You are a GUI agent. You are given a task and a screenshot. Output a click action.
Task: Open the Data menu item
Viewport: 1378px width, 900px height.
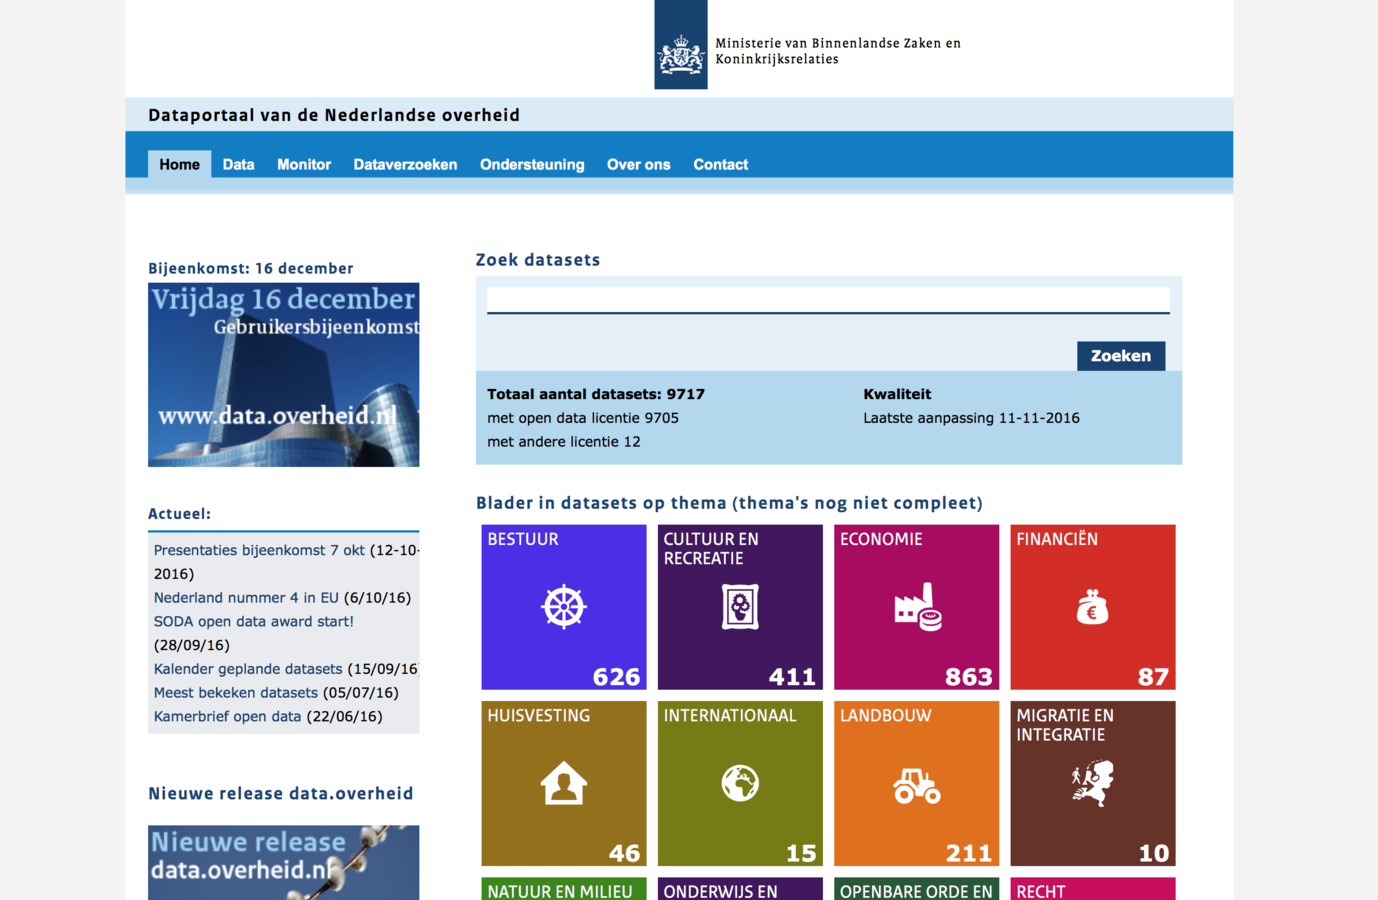(x=238, y=164)
